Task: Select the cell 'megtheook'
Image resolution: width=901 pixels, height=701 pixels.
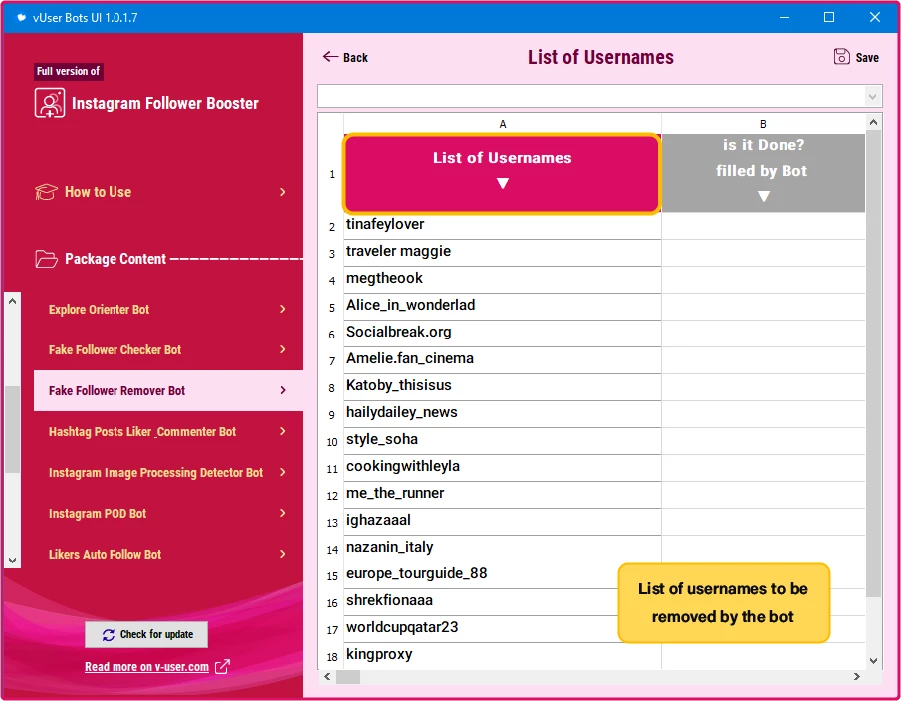Action: pyautogui.click(x=502, y=280)
